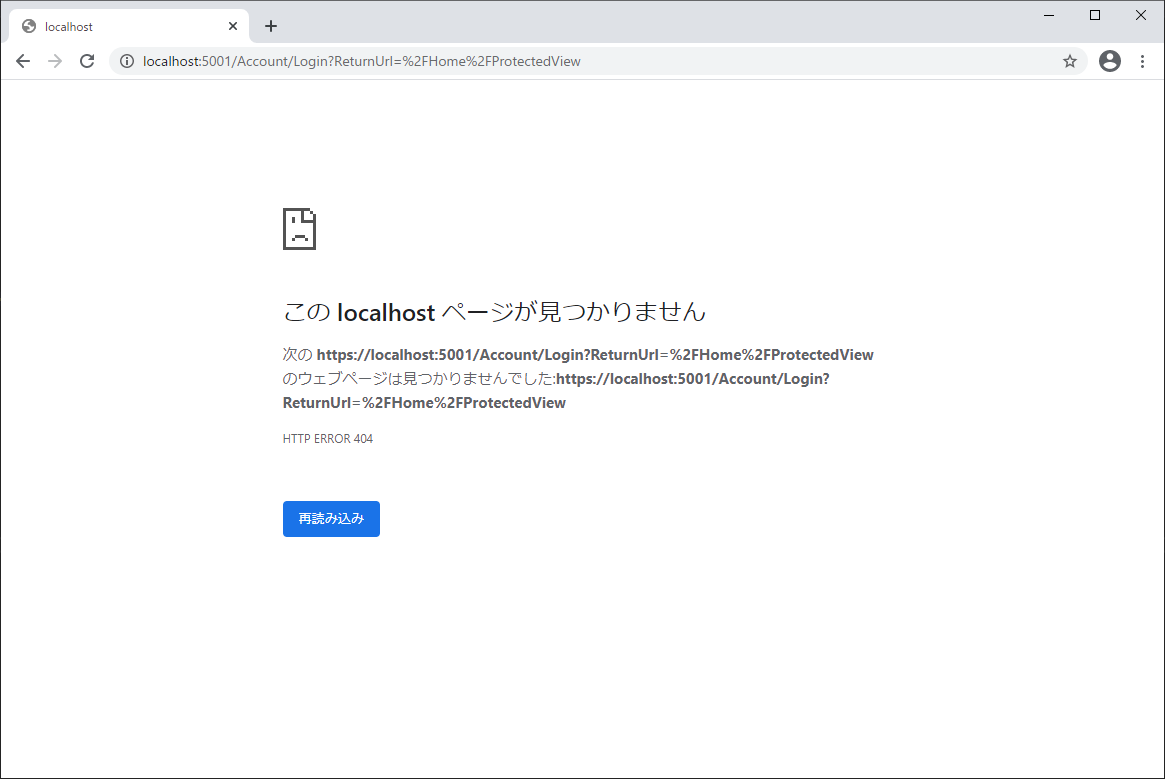Click inside the address bar
Viewport: 1165px width, 779px height.
pyautogui.click(x=600, y=61)
